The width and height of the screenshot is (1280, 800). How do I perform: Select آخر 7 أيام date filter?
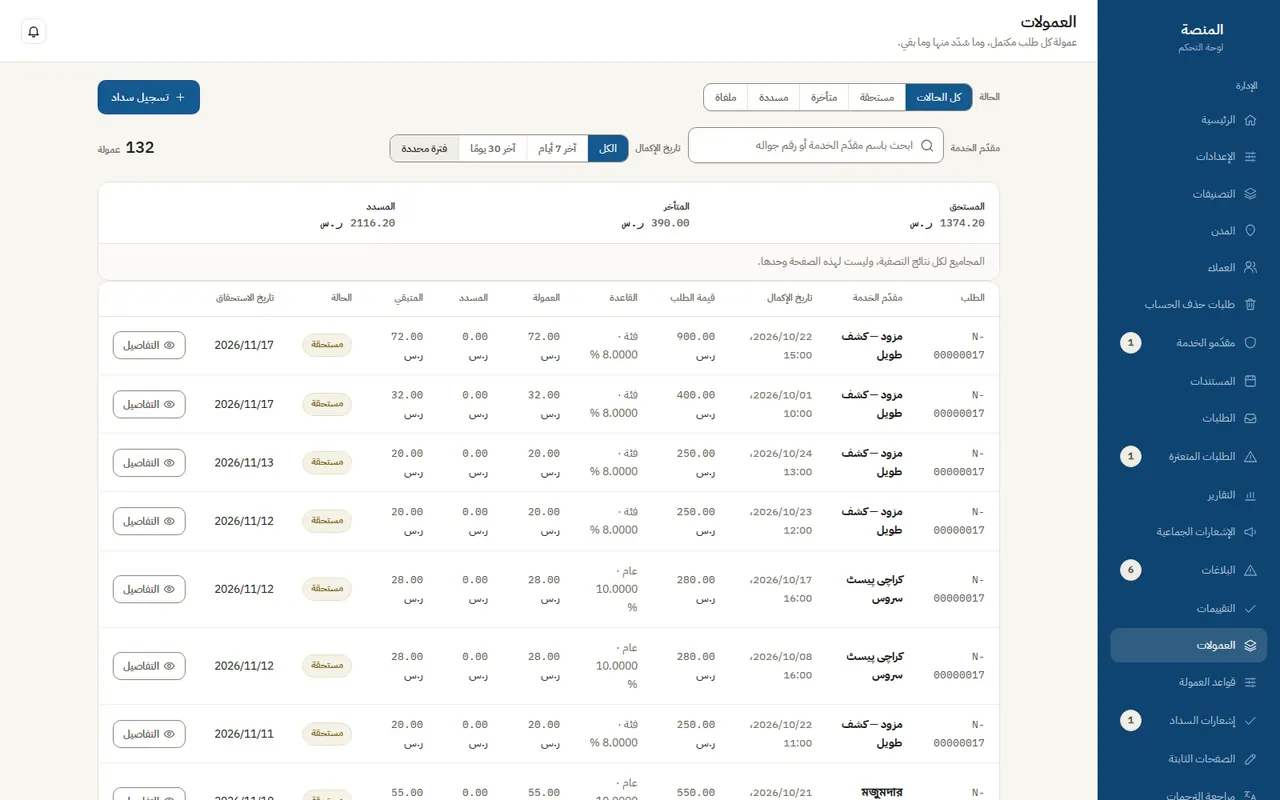pos(558,148)
